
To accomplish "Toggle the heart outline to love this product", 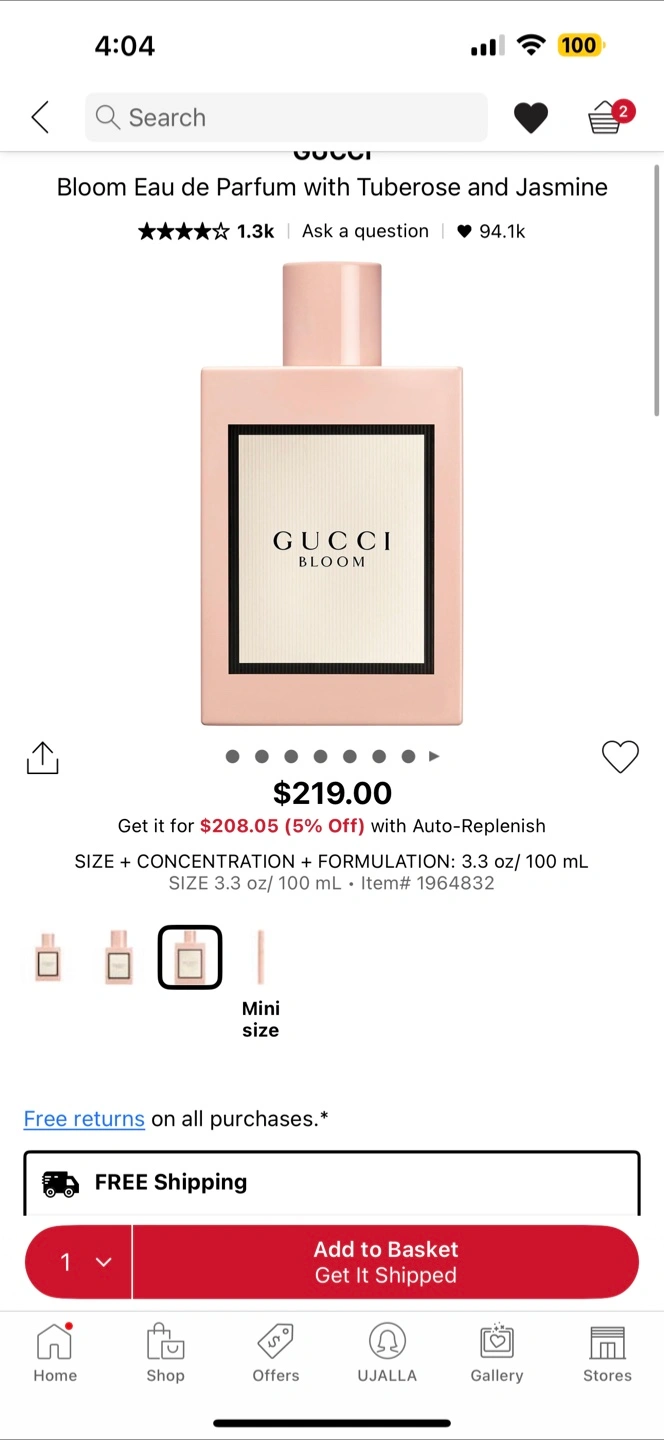I will [620, 757].
